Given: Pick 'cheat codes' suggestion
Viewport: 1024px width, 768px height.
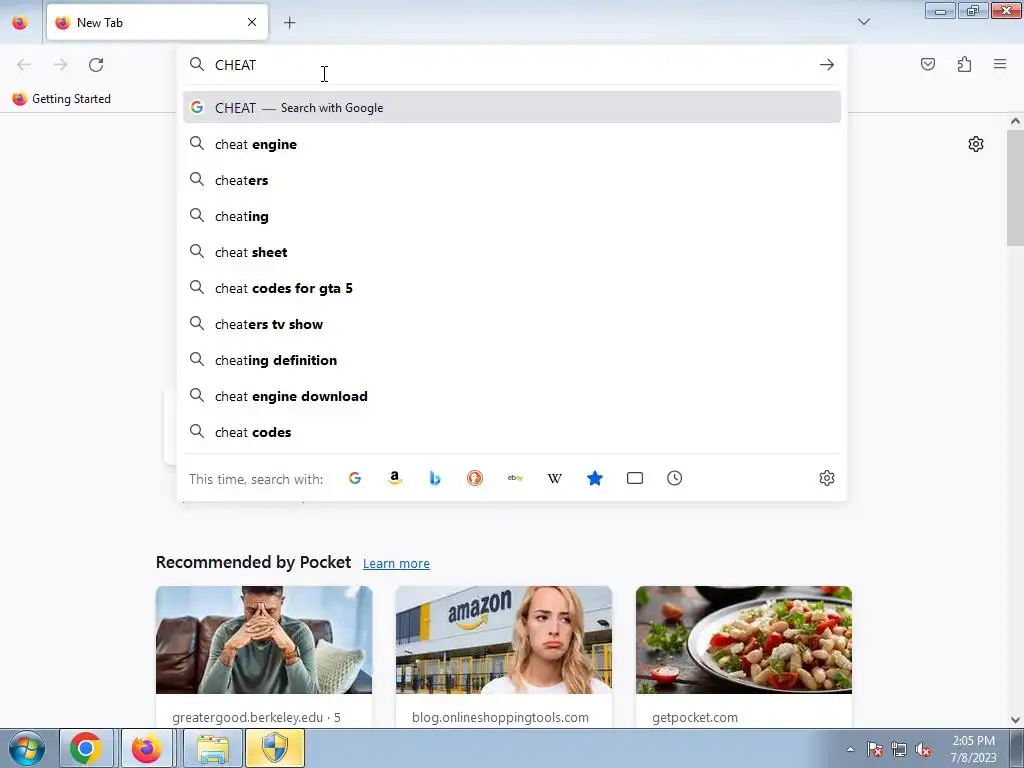Looking at the screenshot, I should (512, 432).
